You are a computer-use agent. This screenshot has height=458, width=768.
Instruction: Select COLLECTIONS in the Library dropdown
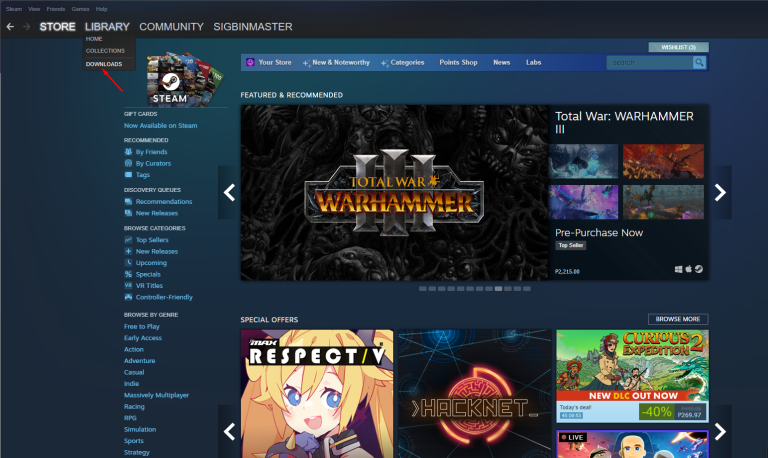[x=105, y=50]
